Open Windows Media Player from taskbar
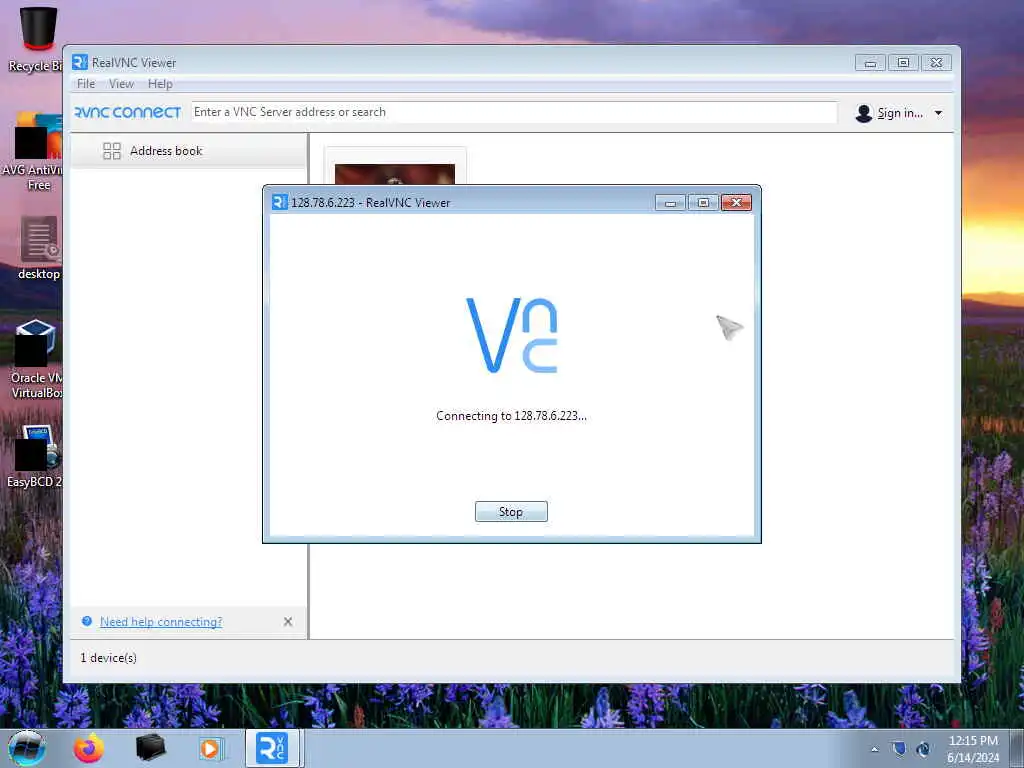The image size is (1024, 768). point(211,748)
